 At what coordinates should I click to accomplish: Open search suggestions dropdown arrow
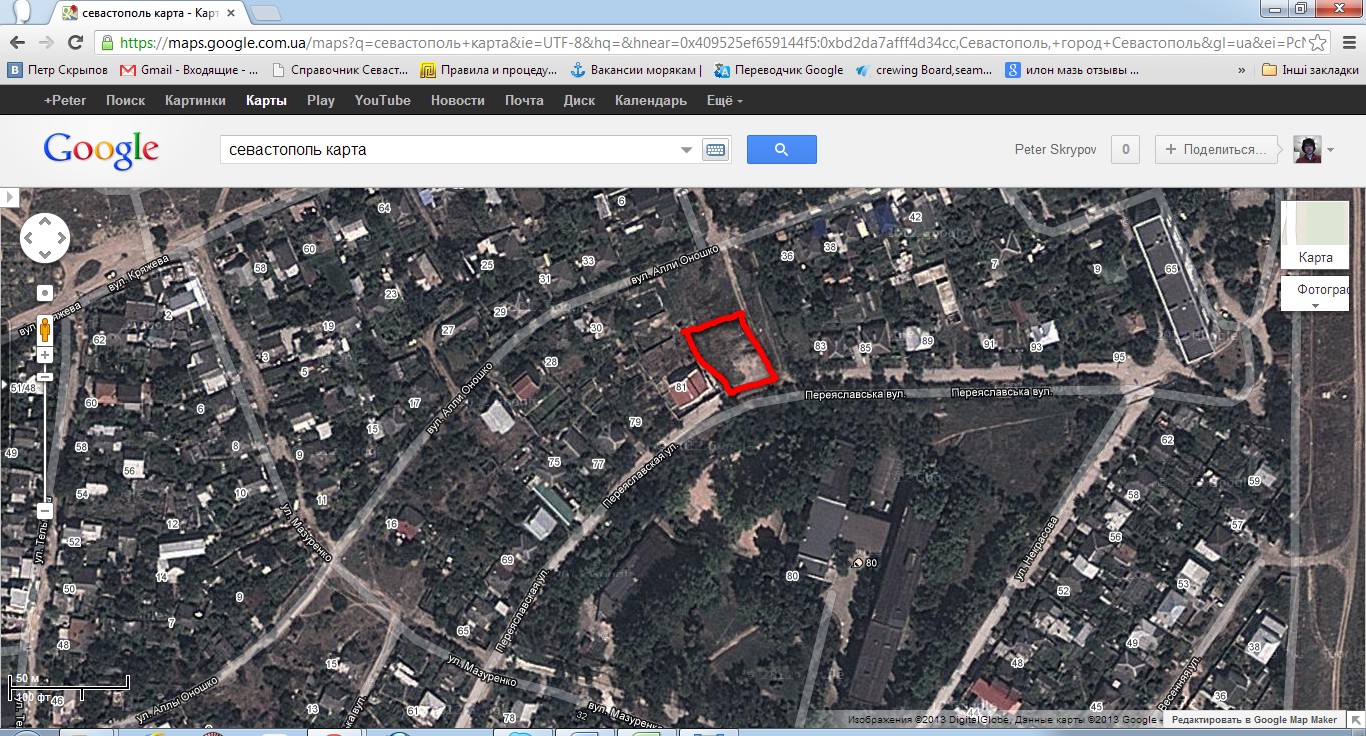coord(687,150)
